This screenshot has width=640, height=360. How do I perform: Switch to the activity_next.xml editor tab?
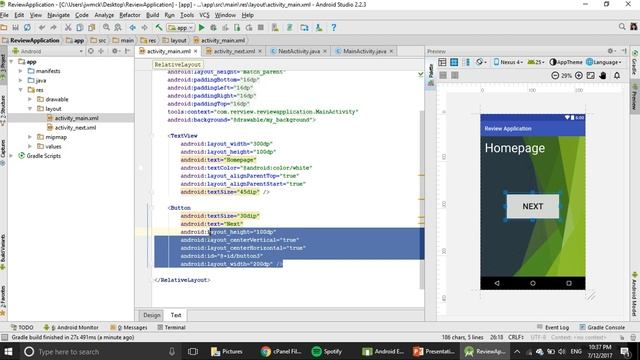point(234,51)
